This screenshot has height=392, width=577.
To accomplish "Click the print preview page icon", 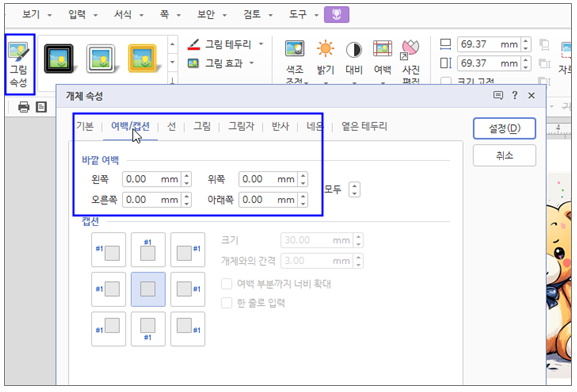I will [x=41, y=107].
